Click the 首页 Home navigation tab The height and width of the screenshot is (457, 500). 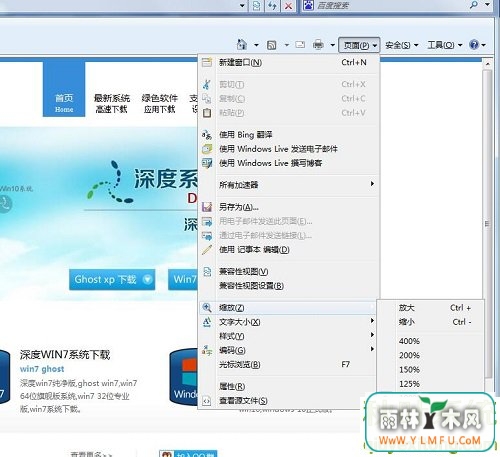64,89
